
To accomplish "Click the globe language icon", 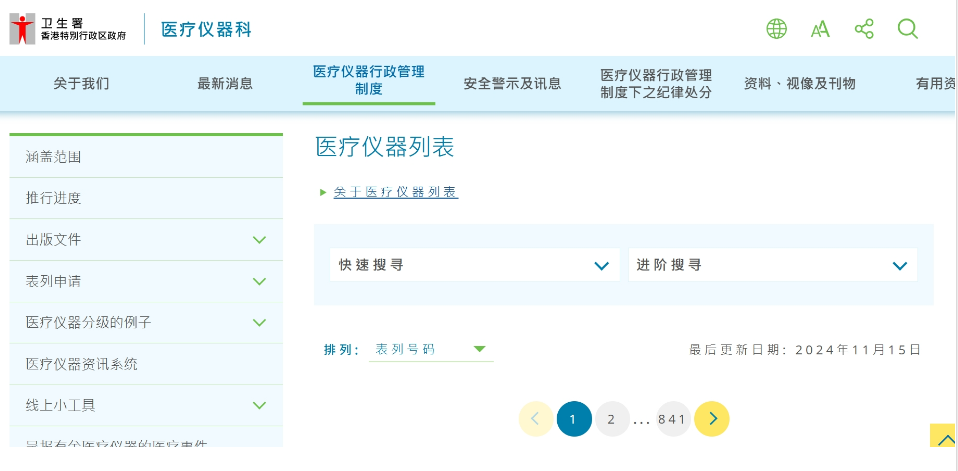I will click(776, 29).
